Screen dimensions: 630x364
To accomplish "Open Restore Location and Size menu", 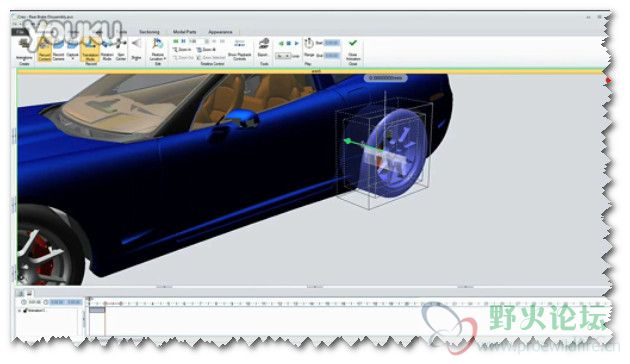I will (158, 51).
